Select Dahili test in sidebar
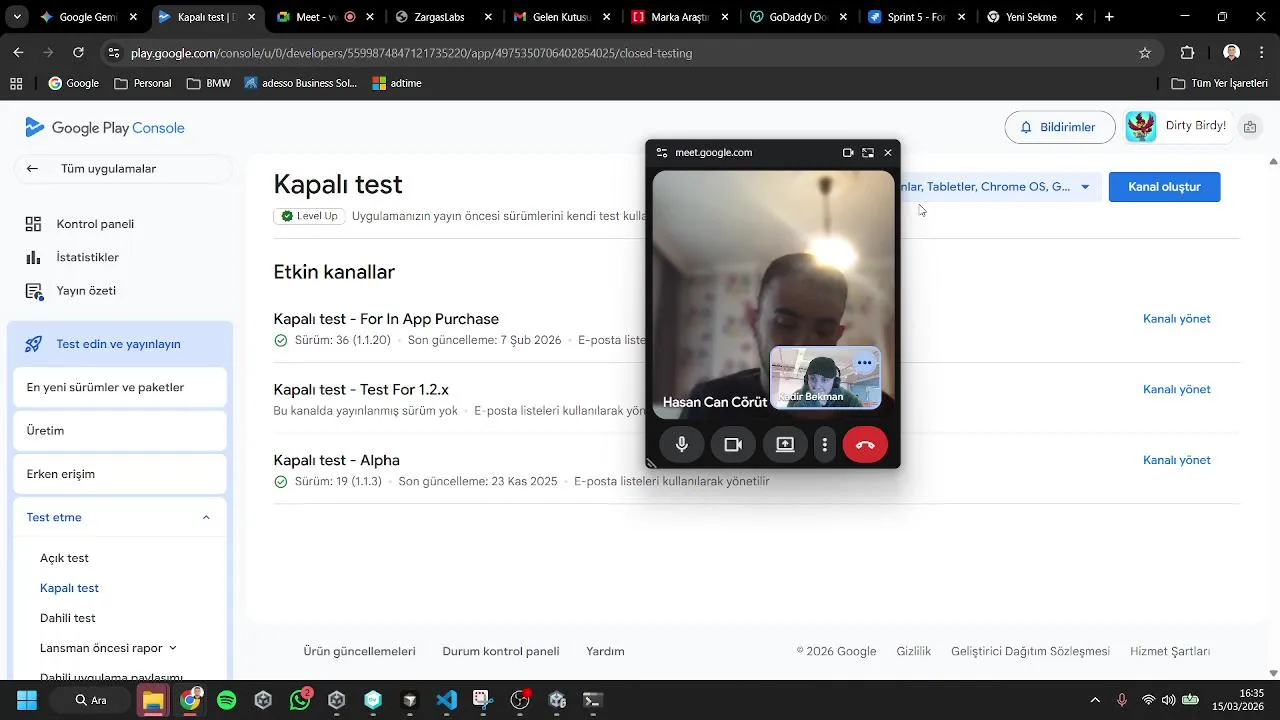1280x720 pixels. [x=67, y=618]
